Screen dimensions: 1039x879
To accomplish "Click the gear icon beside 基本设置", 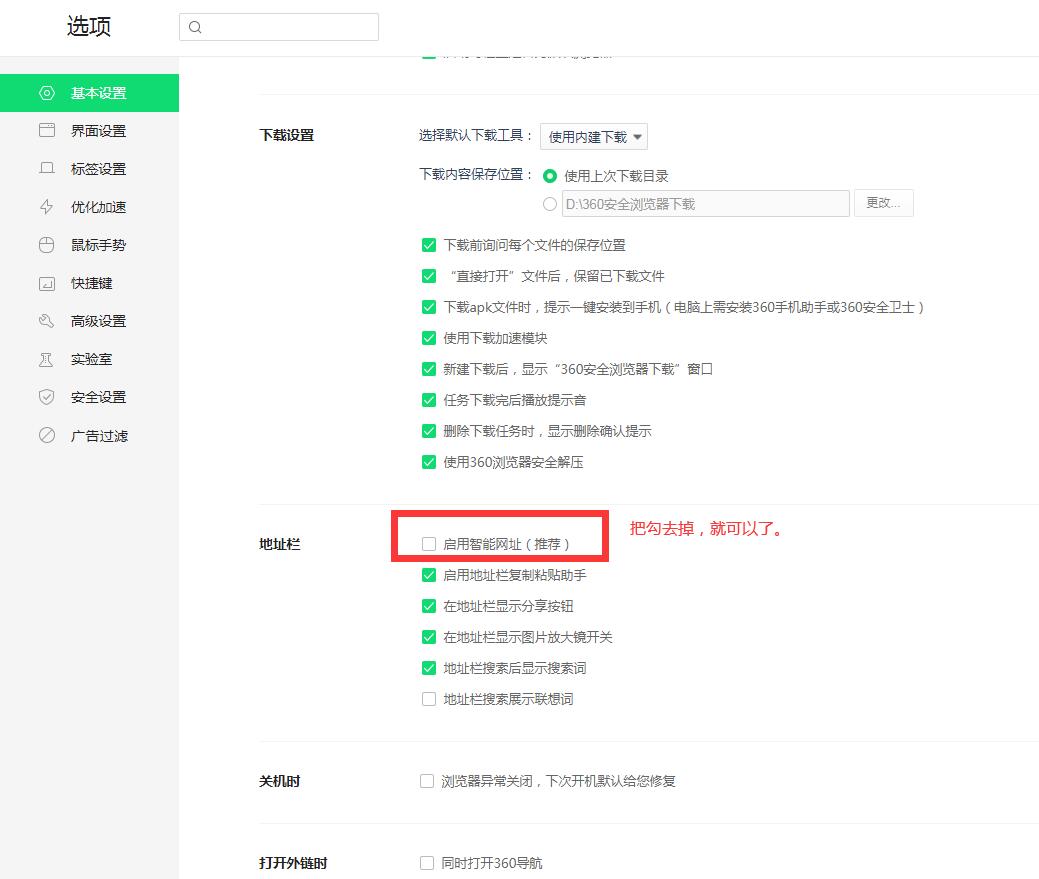I will [x=46, y=93].
